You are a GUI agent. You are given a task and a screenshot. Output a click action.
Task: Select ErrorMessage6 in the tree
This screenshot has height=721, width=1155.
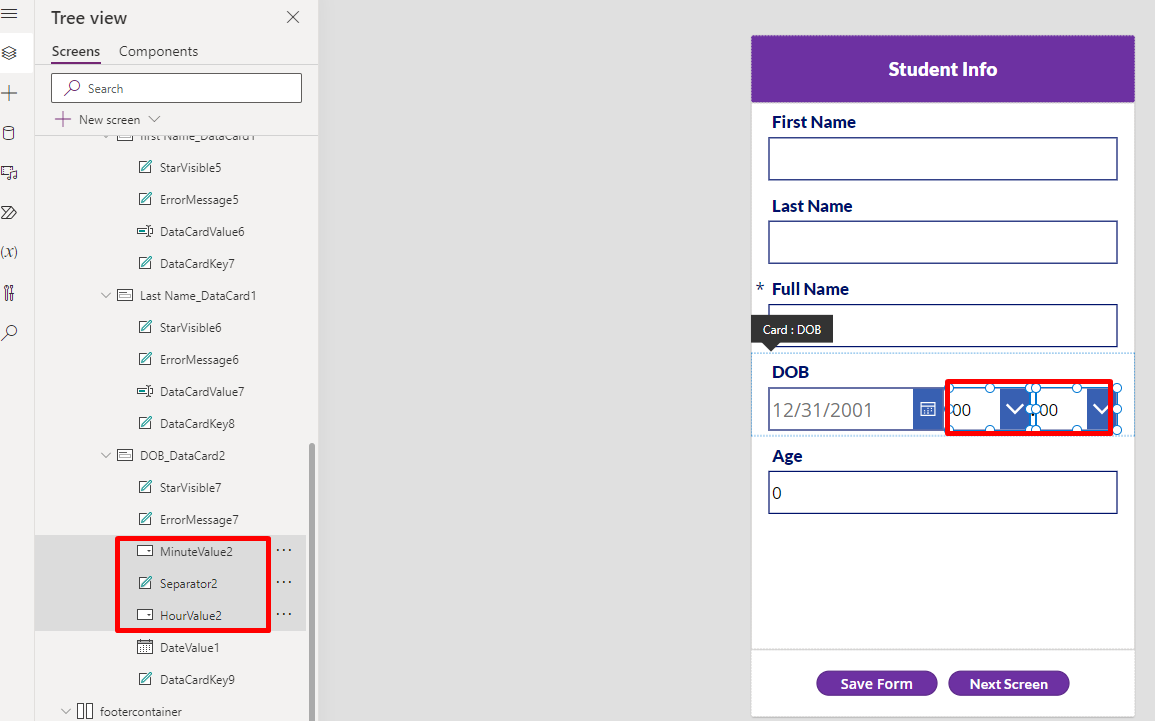coord(199,359)
